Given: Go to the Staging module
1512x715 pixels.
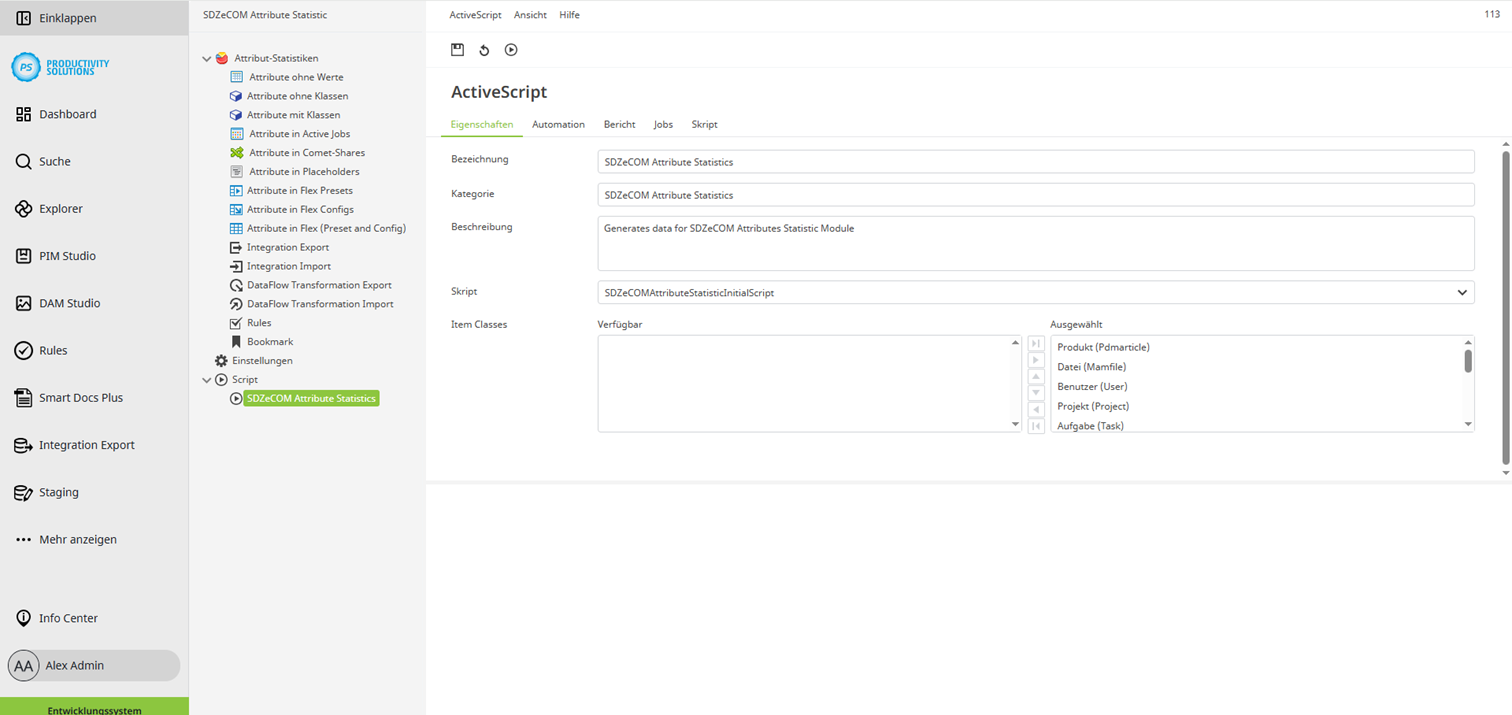Looking at the screenshot, I should [58, 492].
